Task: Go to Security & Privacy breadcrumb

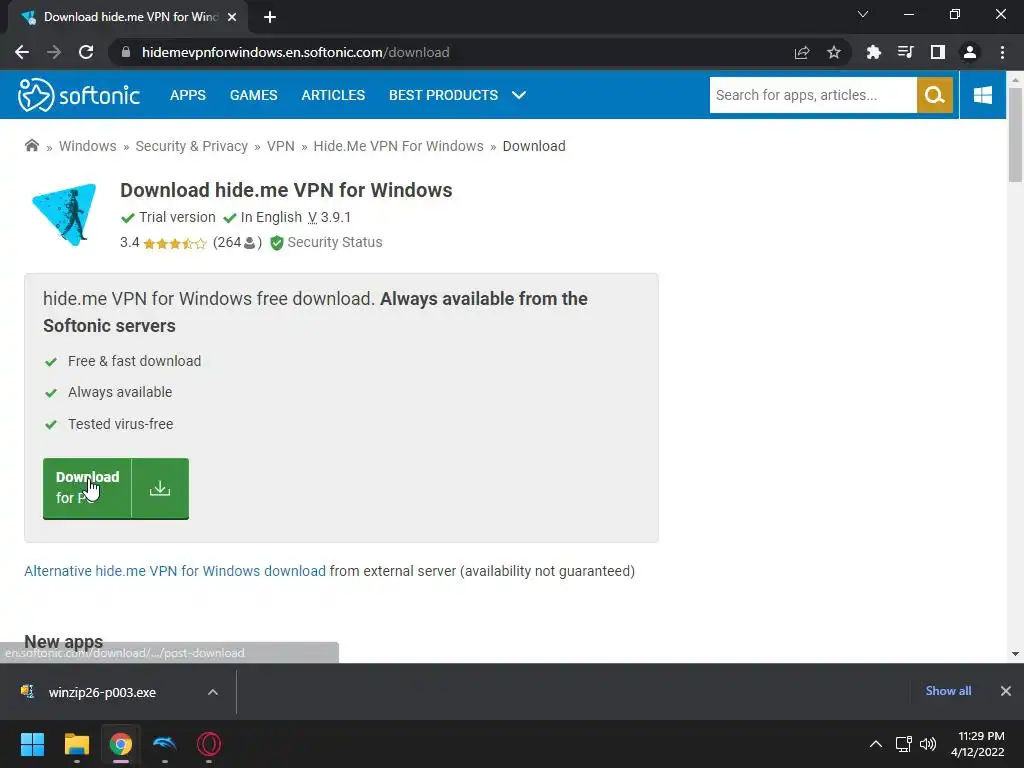Action: [x=191, y=146]
